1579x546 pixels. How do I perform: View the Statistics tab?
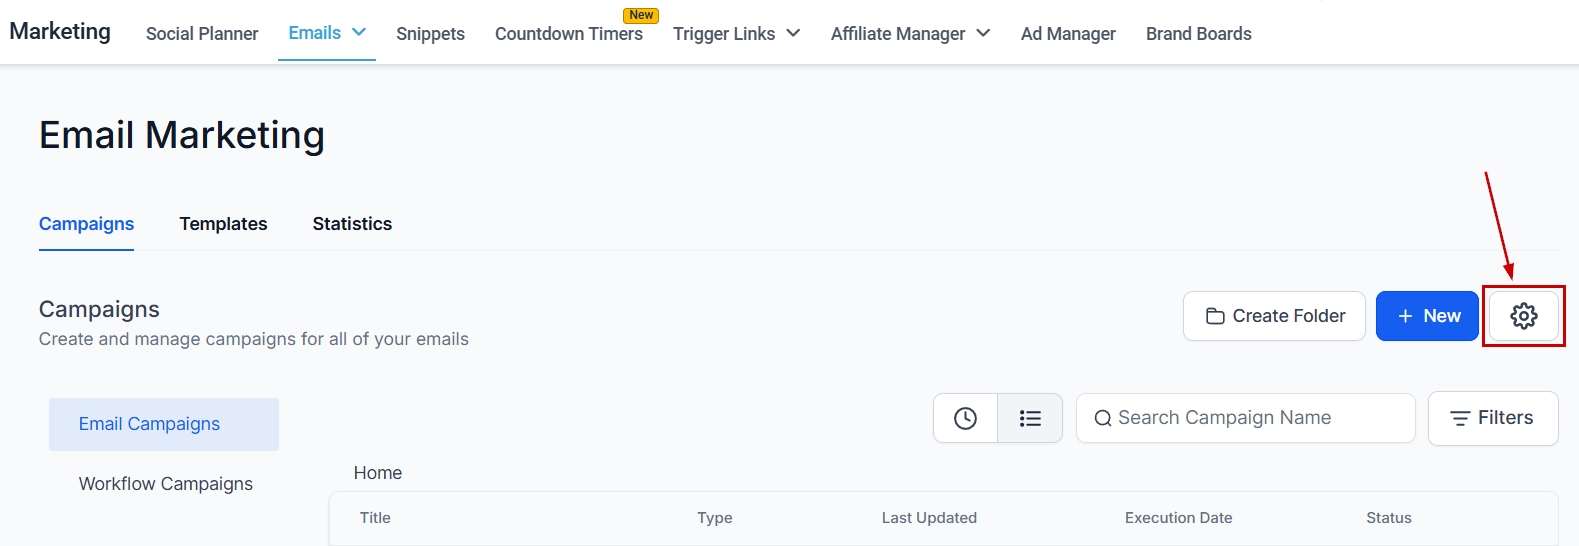[x=352, y=224]
